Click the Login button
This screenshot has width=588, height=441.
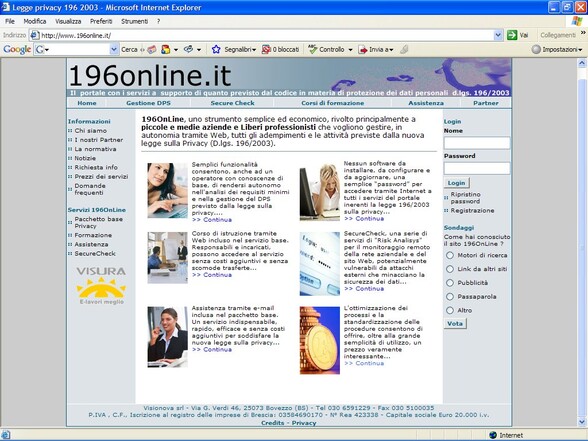[456, 183]
